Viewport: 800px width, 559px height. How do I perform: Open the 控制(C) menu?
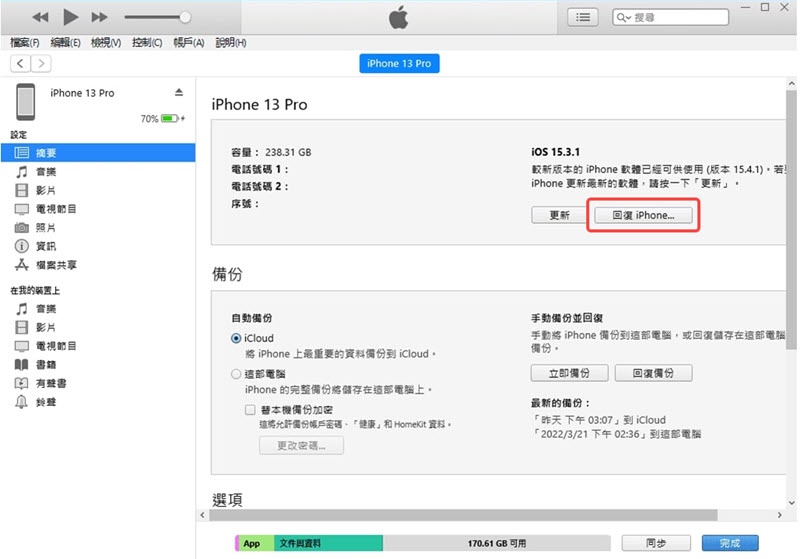[x=147, y=43]
